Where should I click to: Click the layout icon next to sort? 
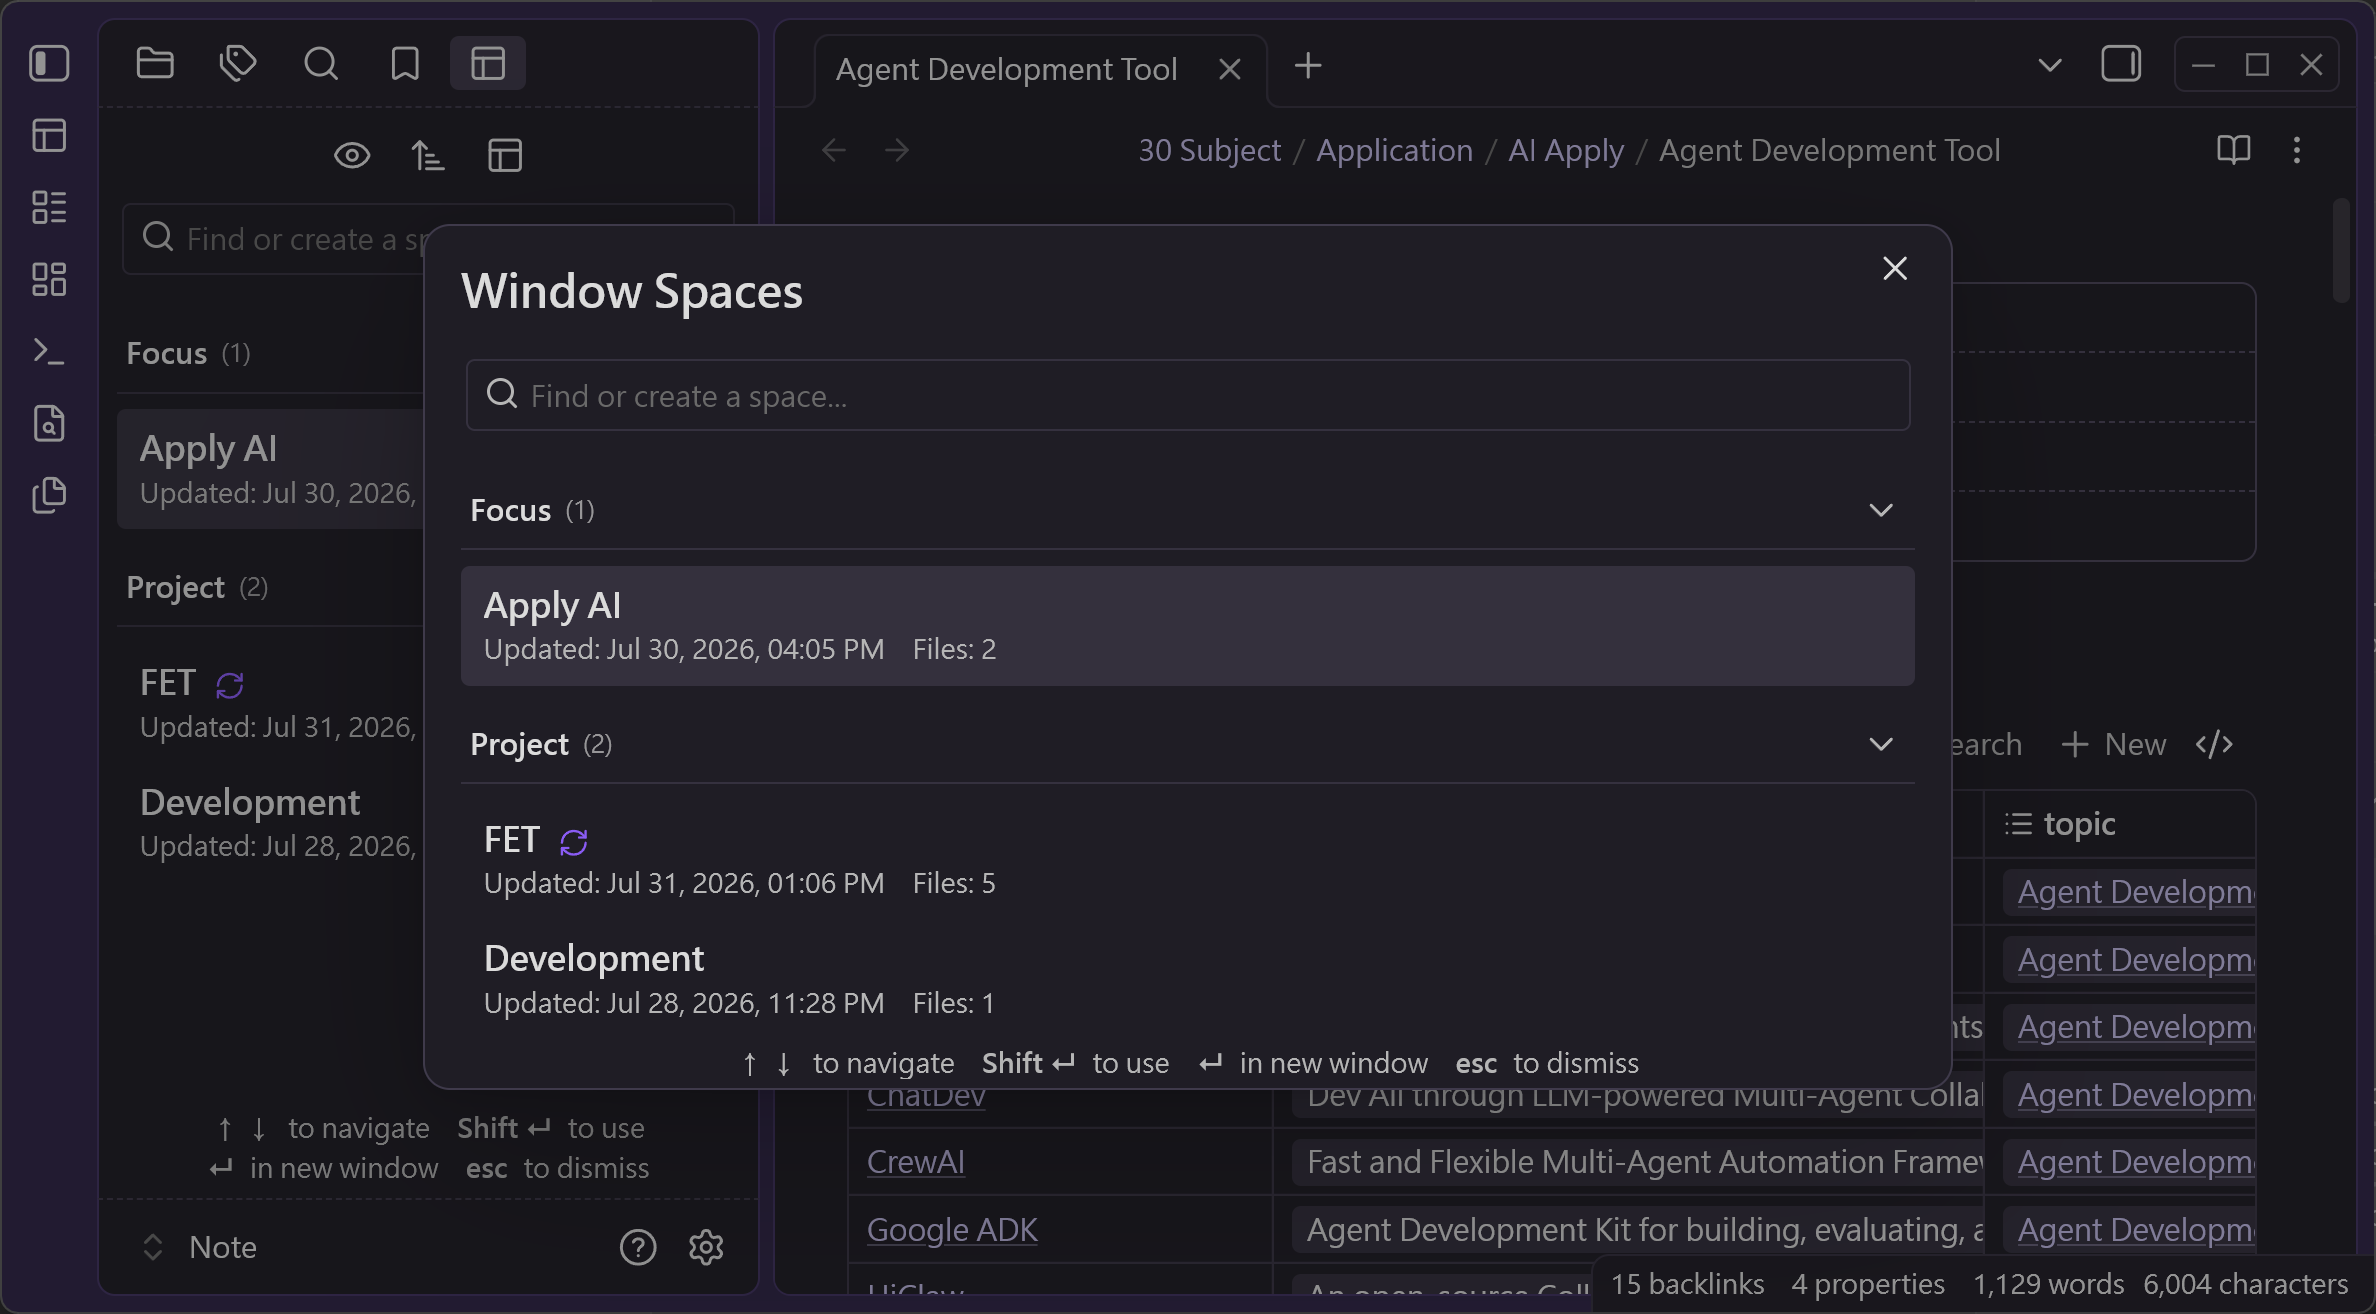point(505,155)
